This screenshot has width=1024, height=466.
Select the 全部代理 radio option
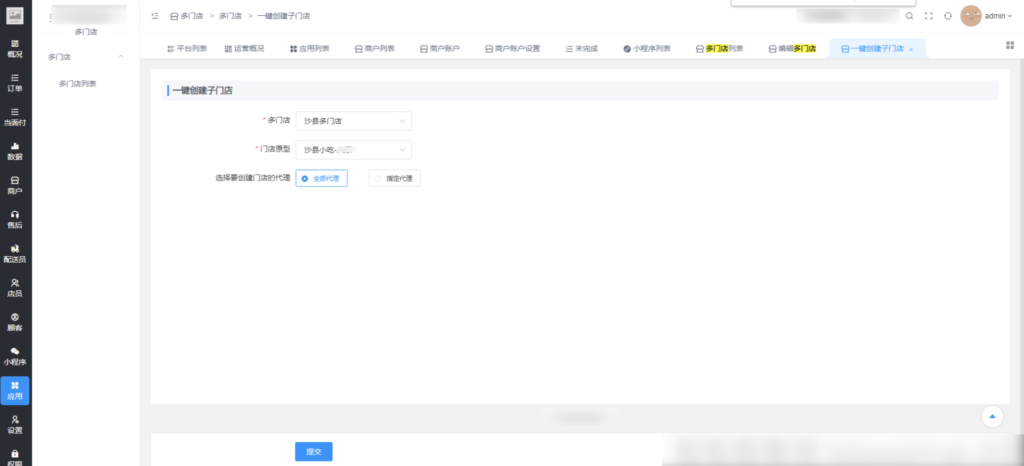pyautogui.click(x=321, y=178)
